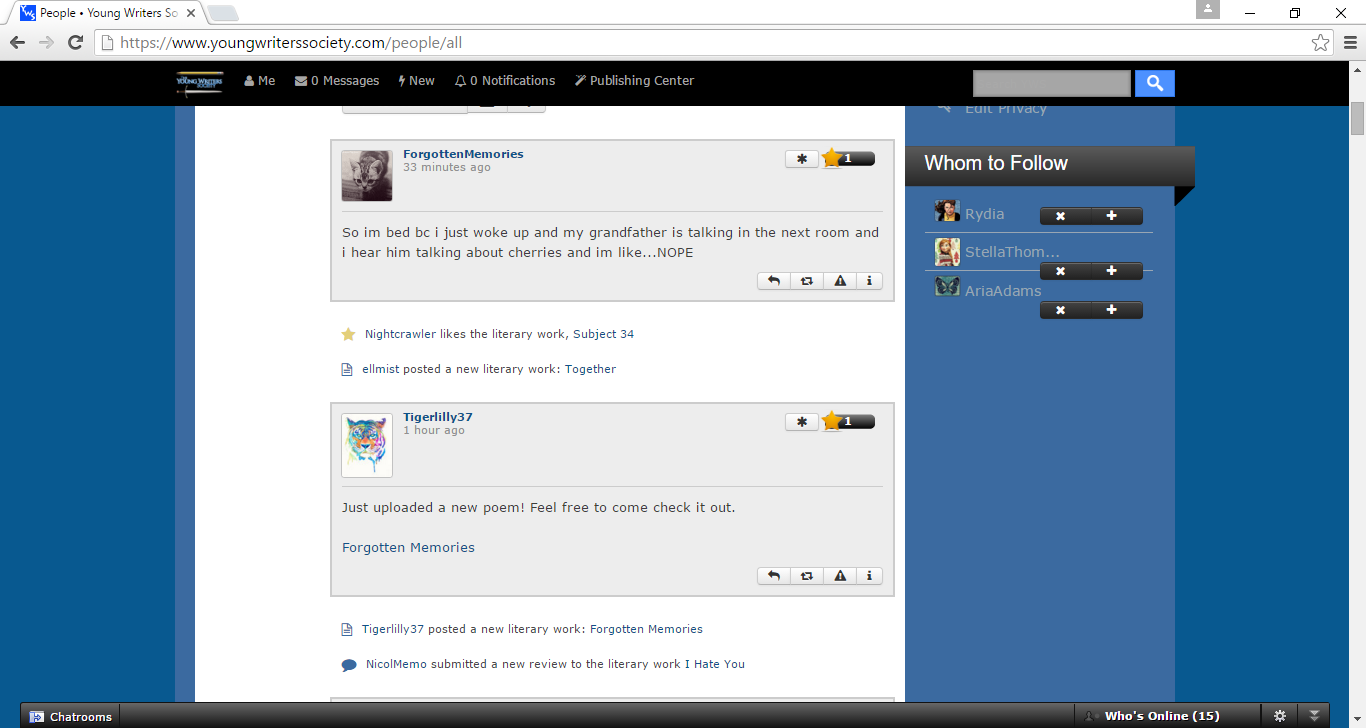Screen dimensions: 1366x728
Task: Open the New dropdown with lightning icon
Action: (417, 81)
